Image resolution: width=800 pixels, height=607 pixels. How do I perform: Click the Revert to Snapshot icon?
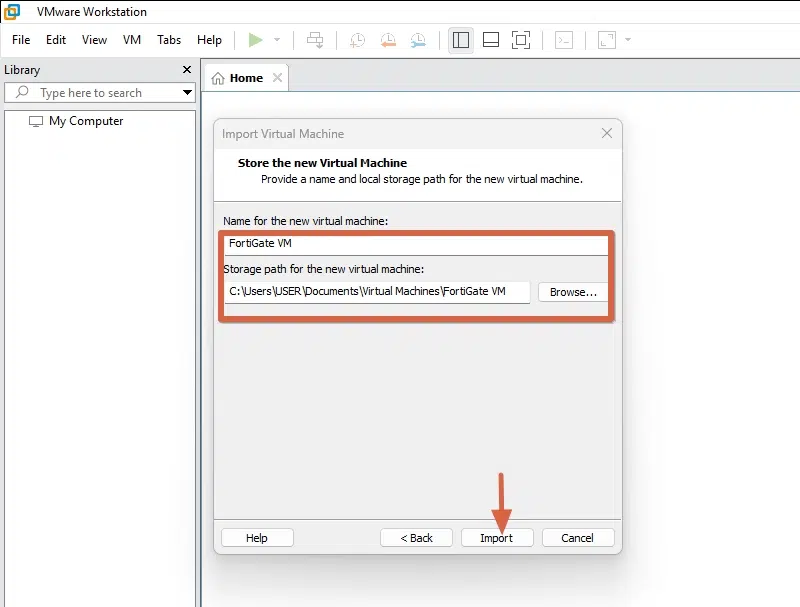click(388, 40)
